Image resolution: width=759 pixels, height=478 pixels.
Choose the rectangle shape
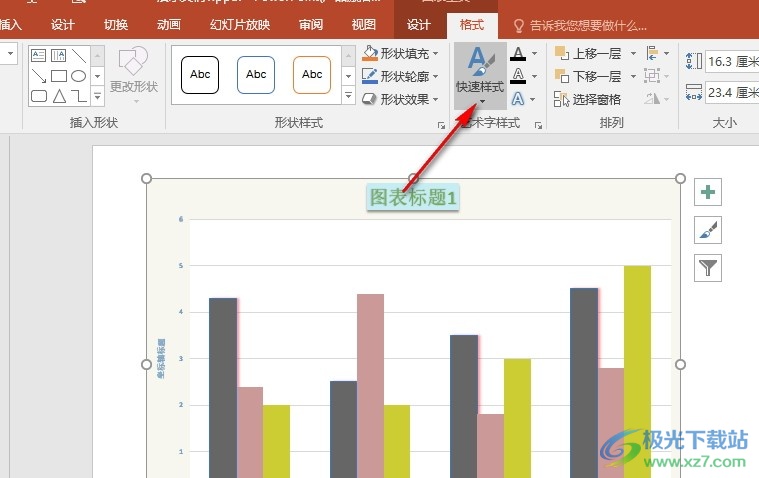point(59,76)
